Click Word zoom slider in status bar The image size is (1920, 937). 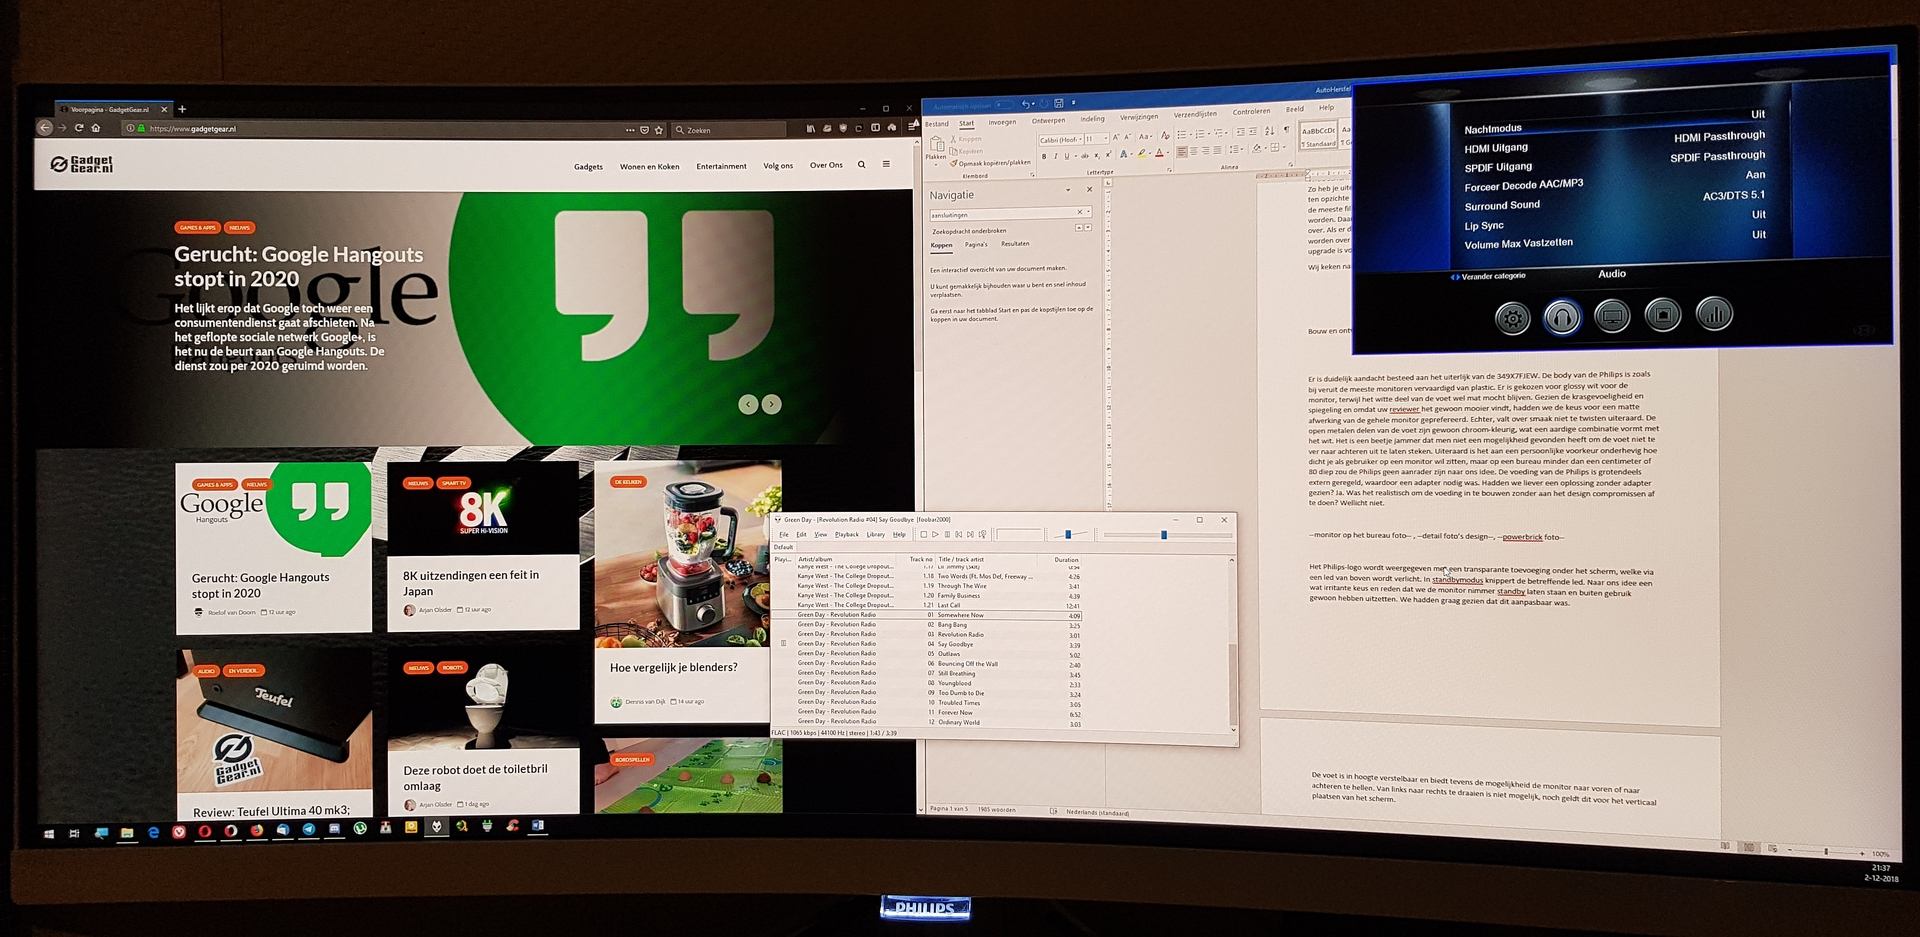tap(1826, 851)
